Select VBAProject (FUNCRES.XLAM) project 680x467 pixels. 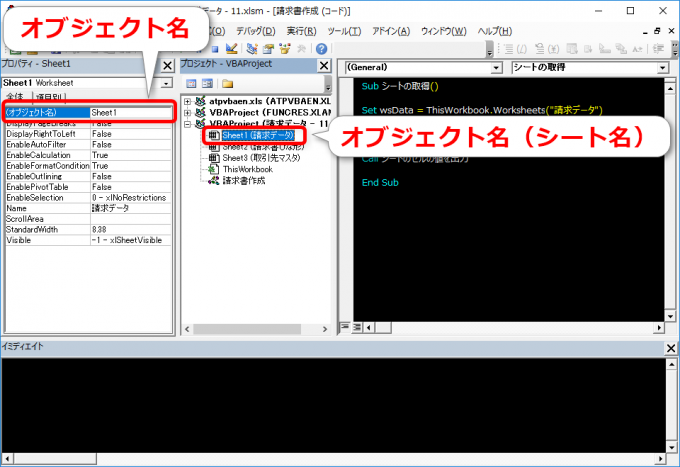click(x=269, y=112)
